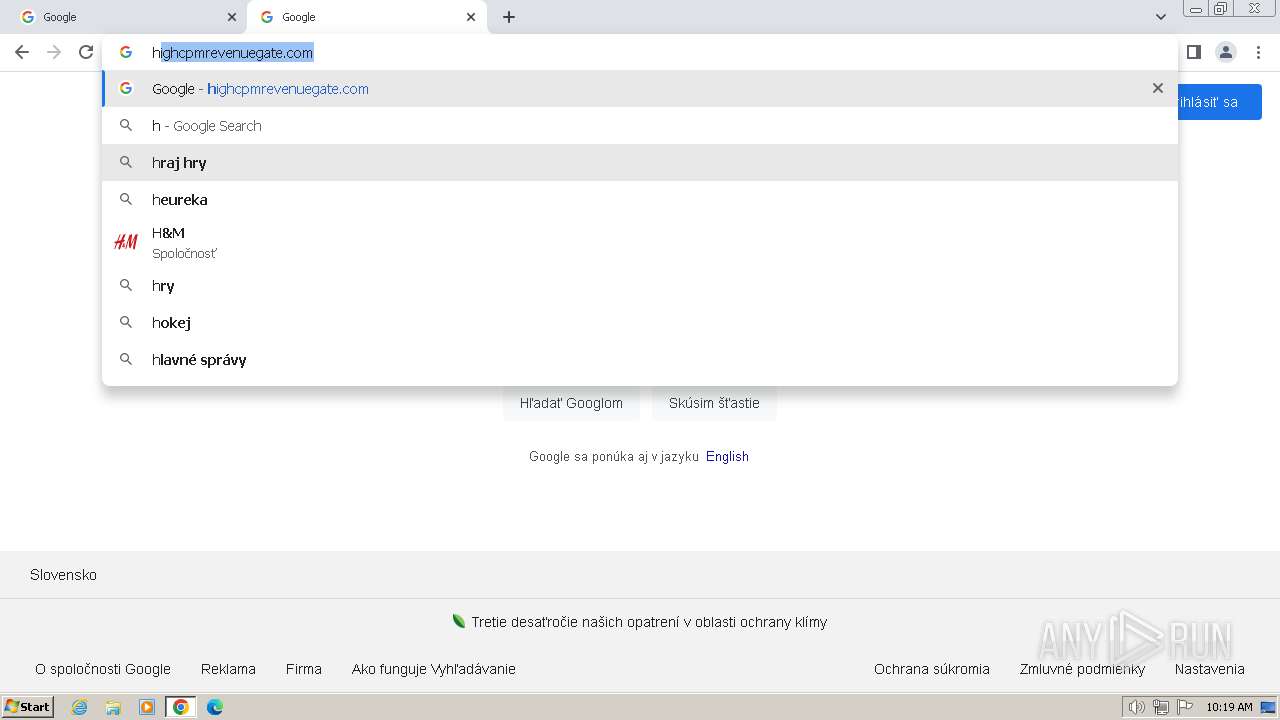Click the forward navigation arrow
The height and width of the screenshot is (720, 1280).
tap(54, 52)
